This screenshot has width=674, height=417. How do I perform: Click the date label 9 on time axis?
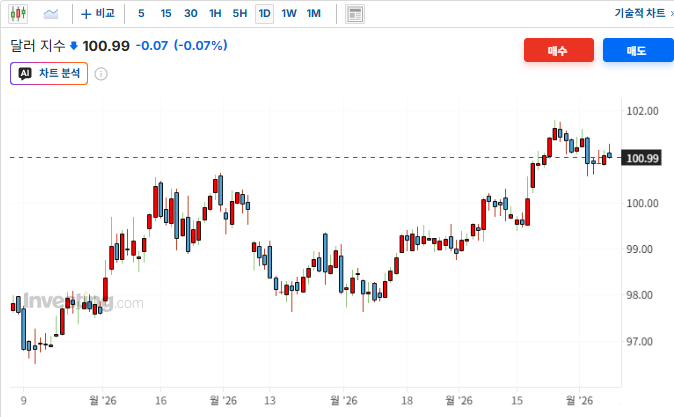pos(24,401)
